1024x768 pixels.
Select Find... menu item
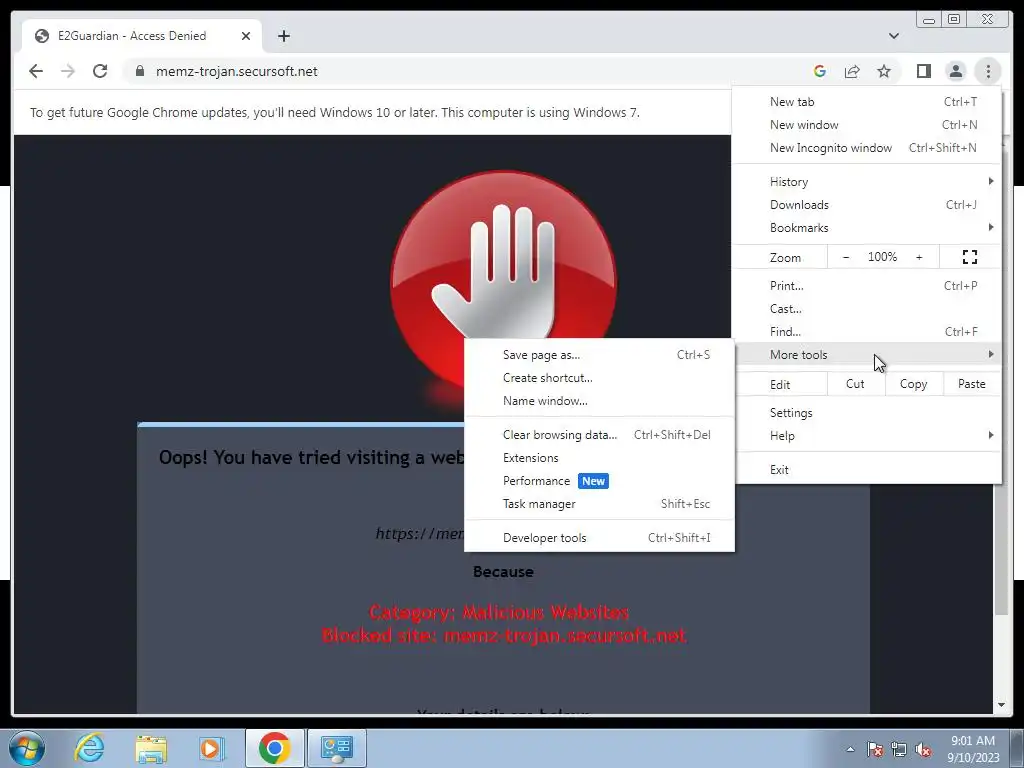pyautogui.click(x=867, y=332)
